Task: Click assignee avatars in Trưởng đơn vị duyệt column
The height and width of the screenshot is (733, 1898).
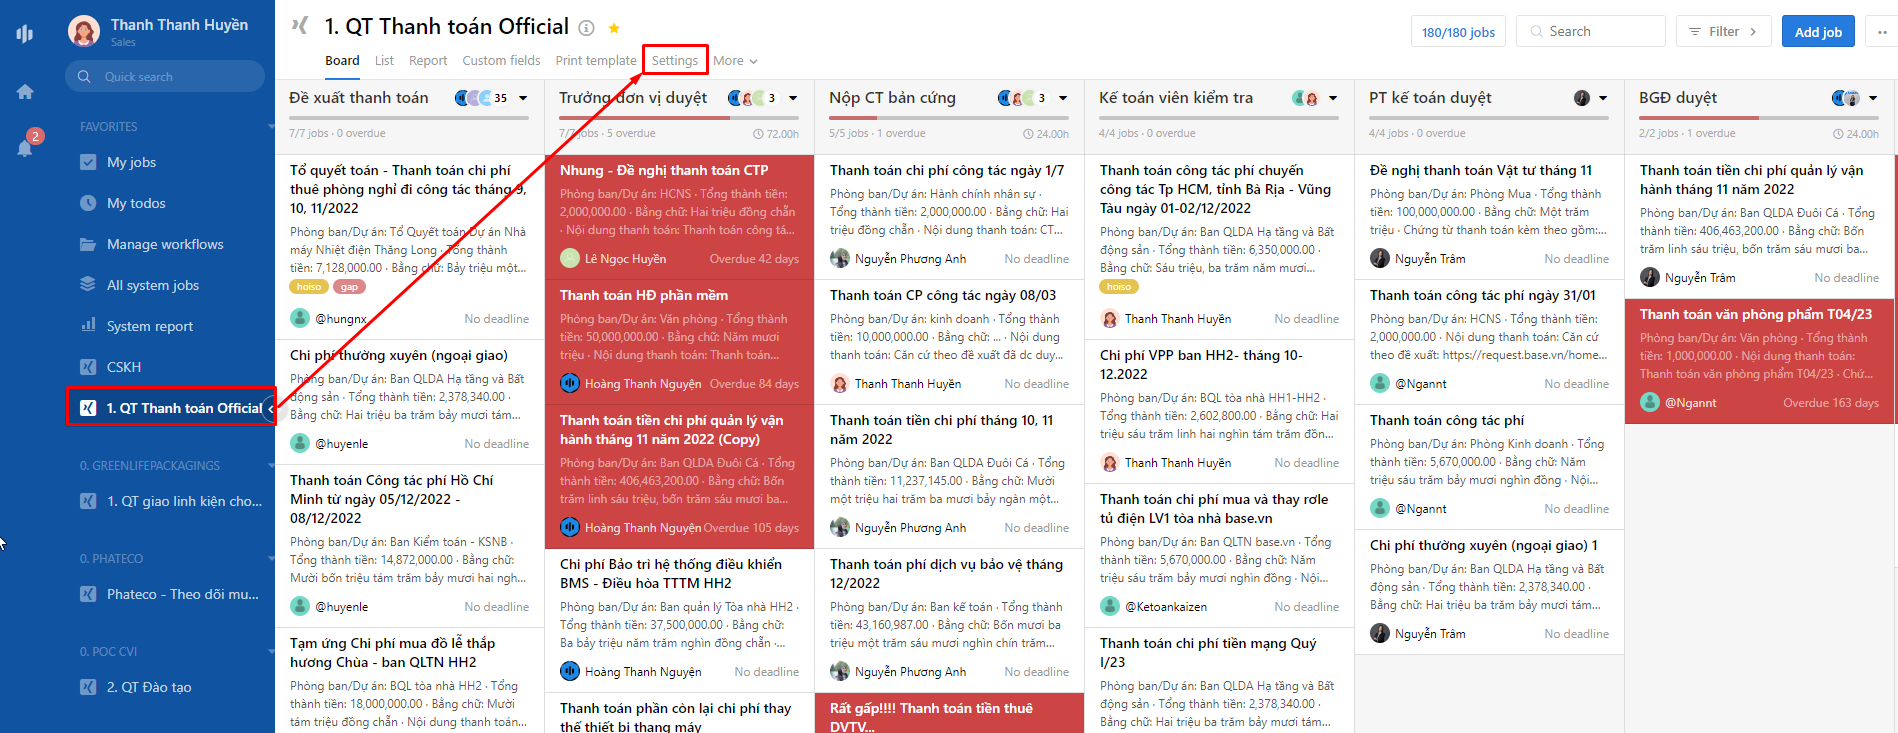Action: click(x=752, y=98)
